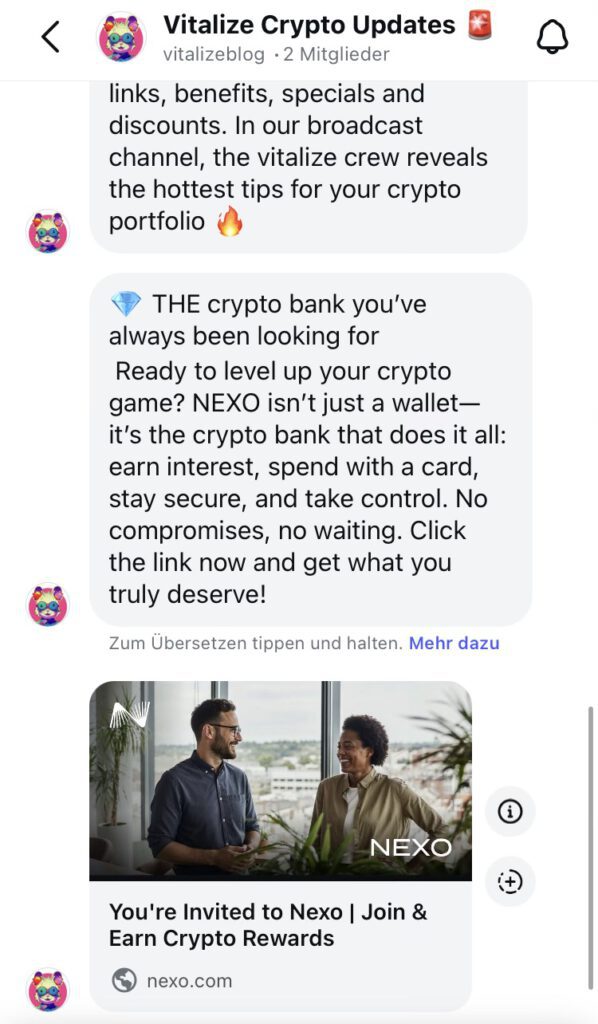Tap the back arrow in the header
598x1024 pixels.
coord(51,37)
